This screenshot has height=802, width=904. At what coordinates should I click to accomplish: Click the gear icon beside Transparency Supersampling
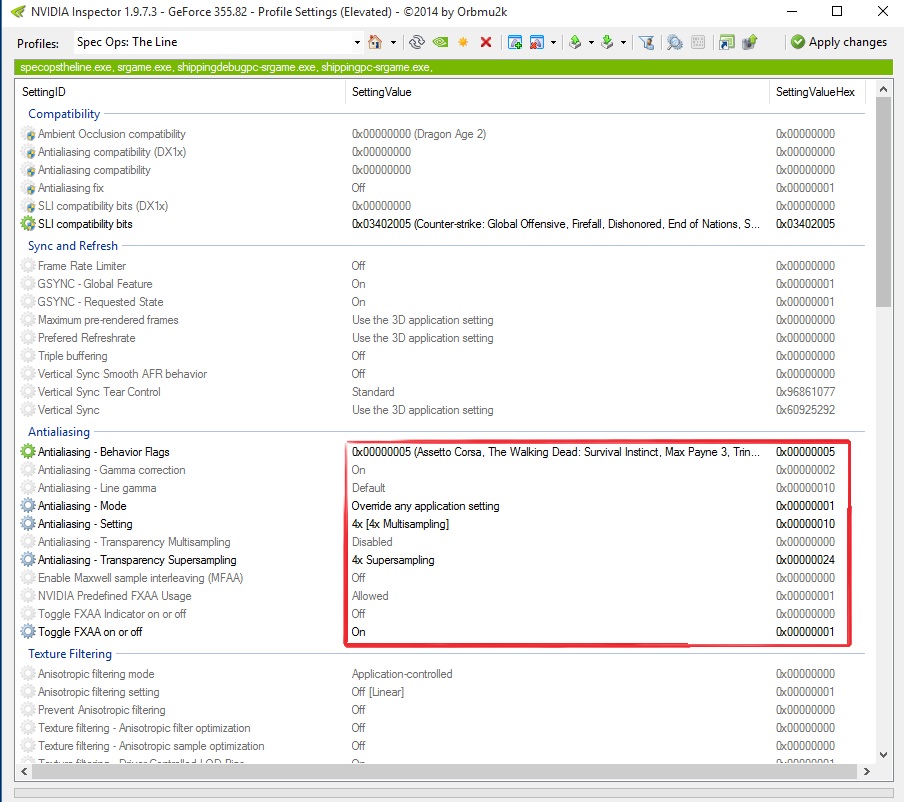pos(28,559)
